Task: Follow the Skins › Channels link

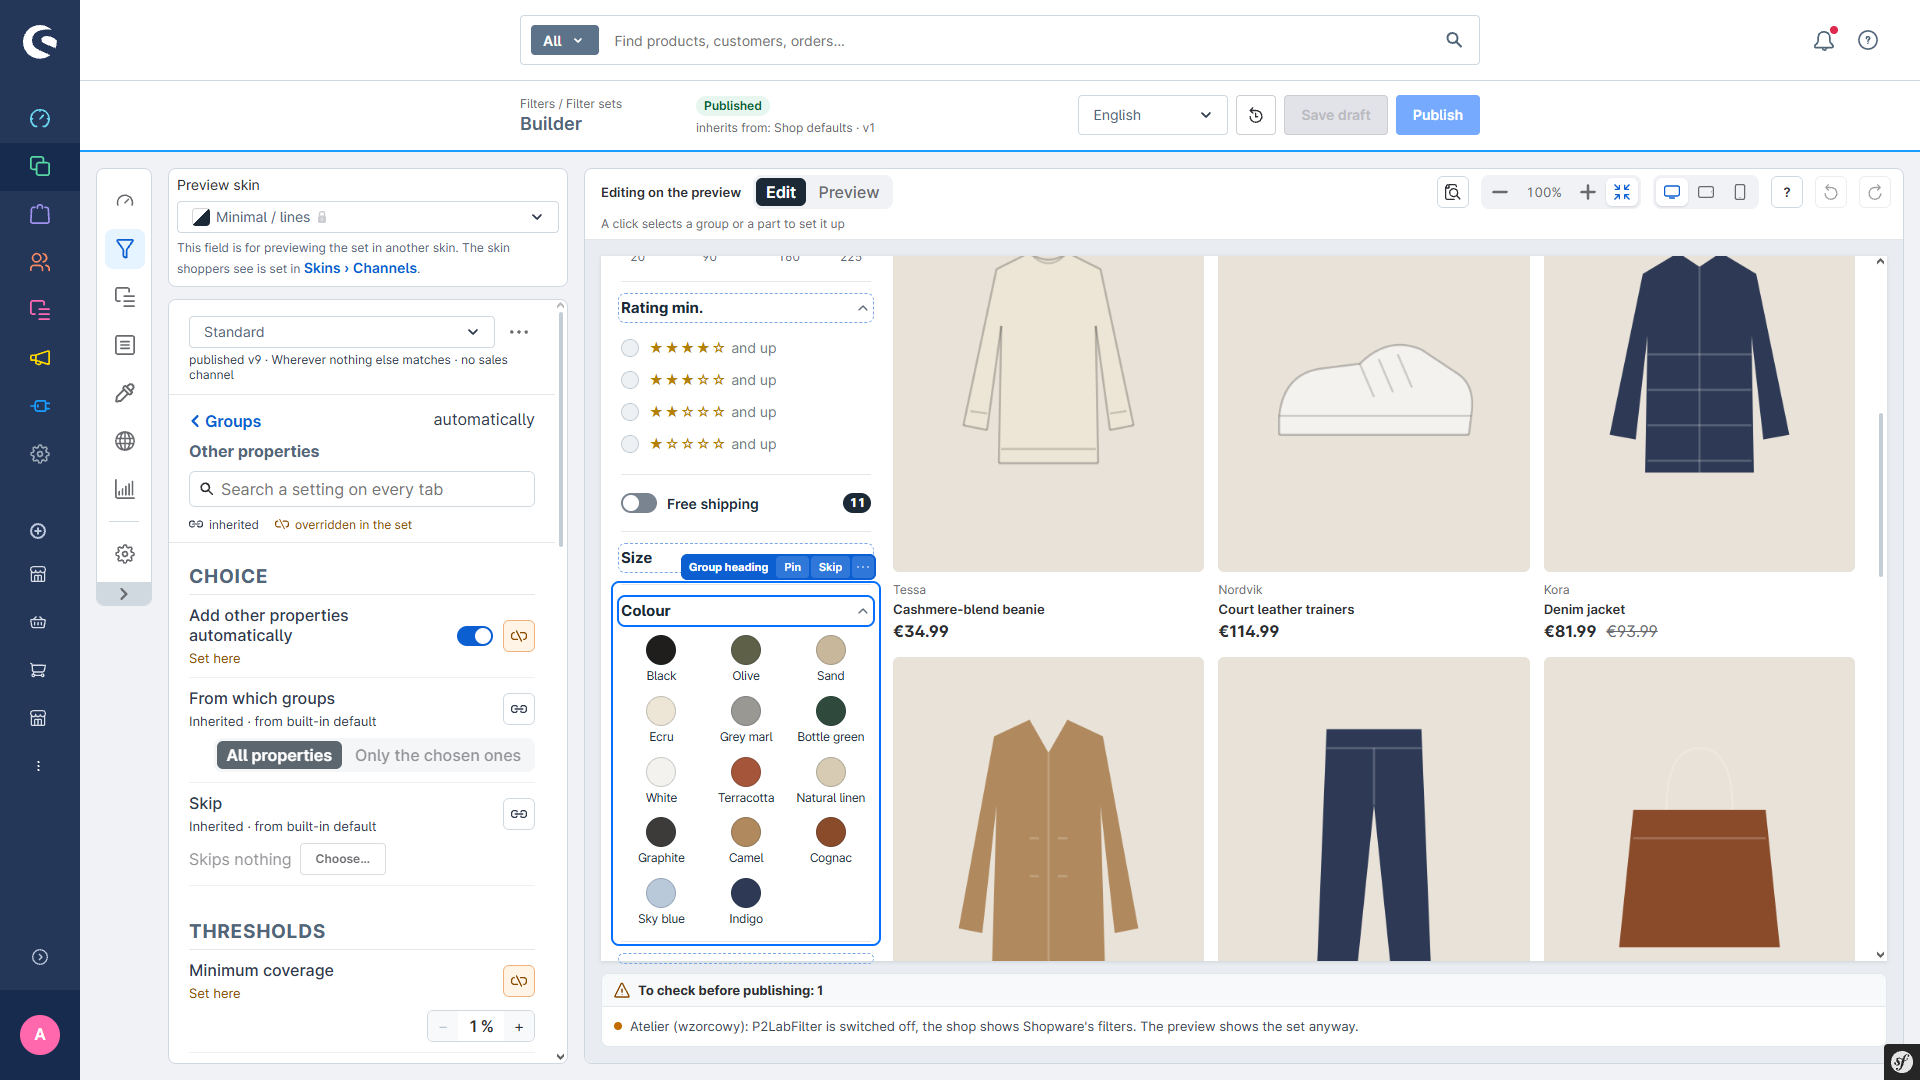Action: point(360,268)
